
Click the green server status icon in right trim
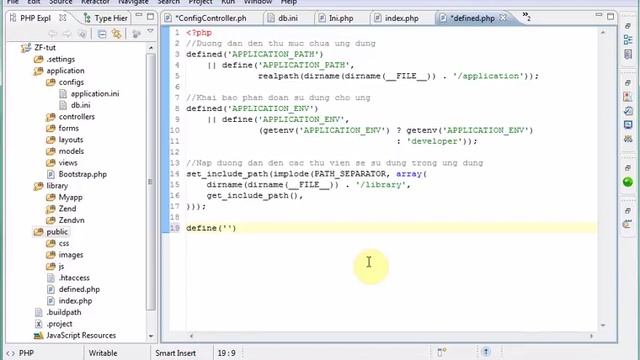click(628, 182)
